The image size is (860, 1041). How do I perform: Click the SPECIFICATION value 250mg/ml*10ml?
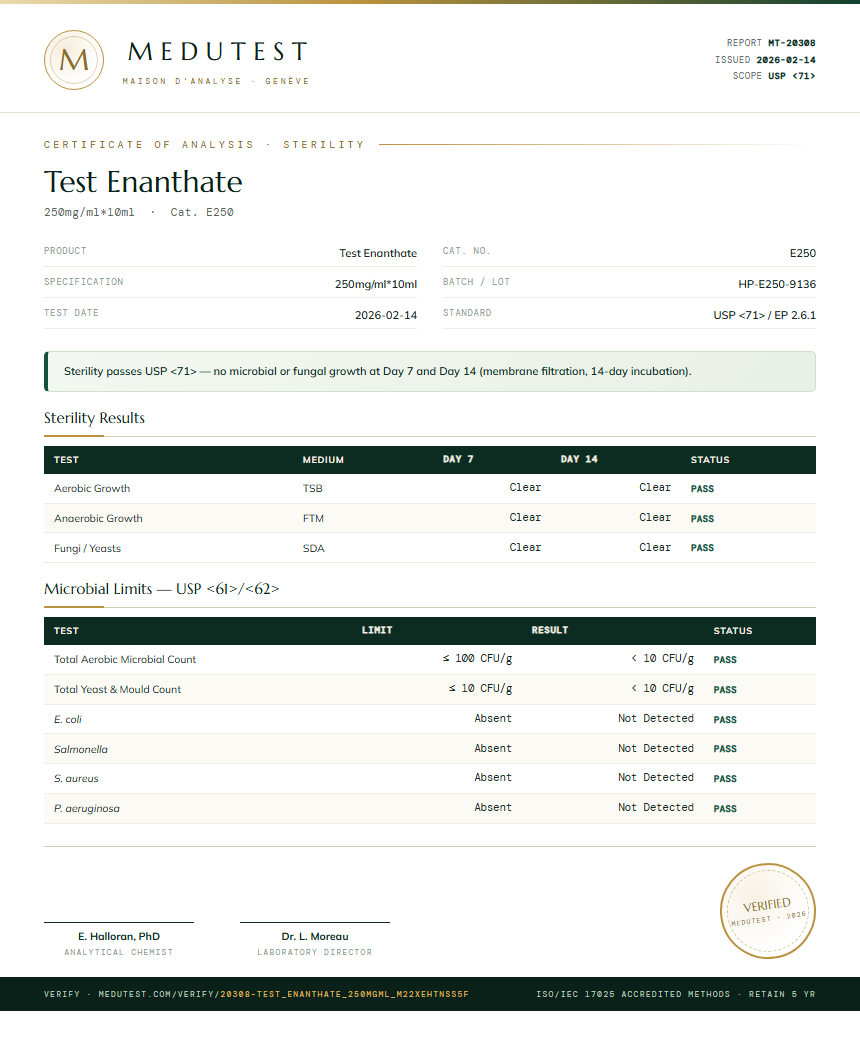(376, 284)
